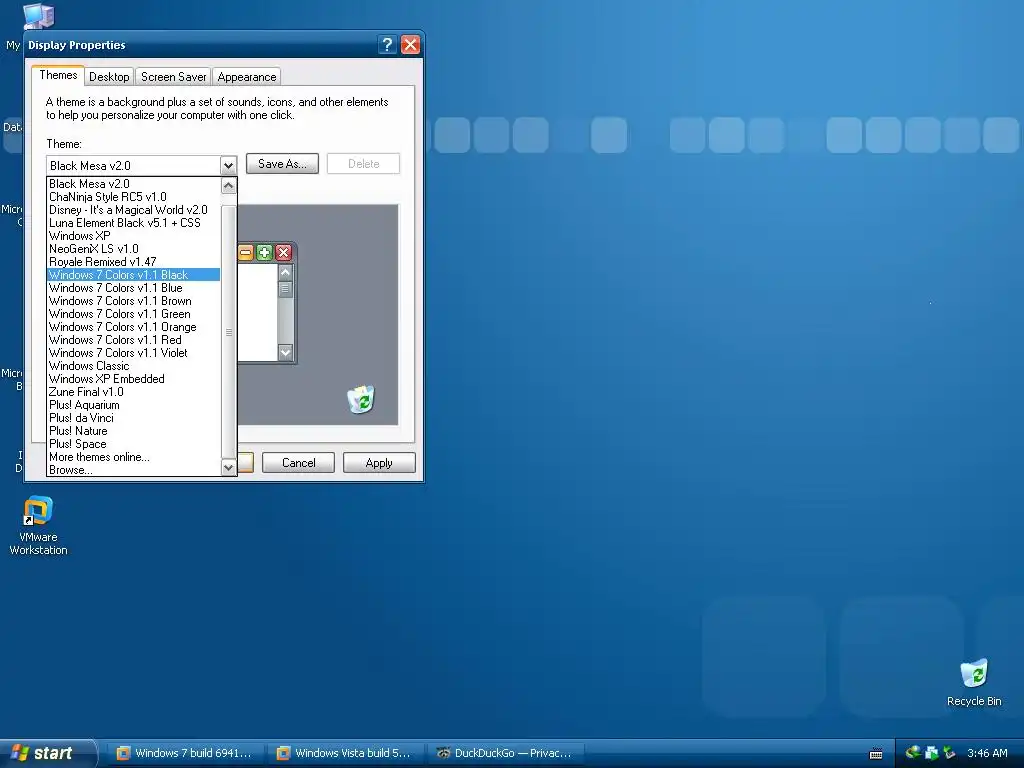This screenshot has height=768, width=1024.
Task: Click preview window scrollbar up arrow
Action: point(285,272)
